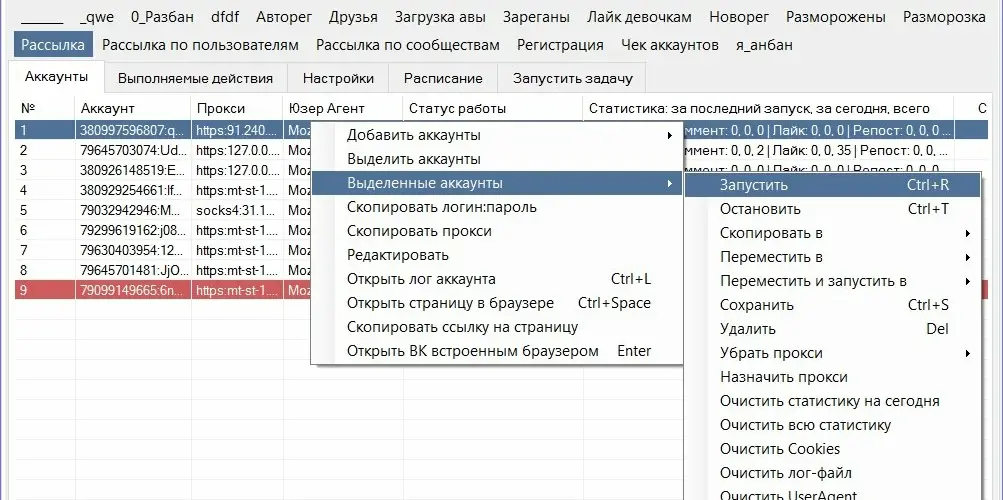
Task: Choose Очистить Cookies
Action: point(833,449)
